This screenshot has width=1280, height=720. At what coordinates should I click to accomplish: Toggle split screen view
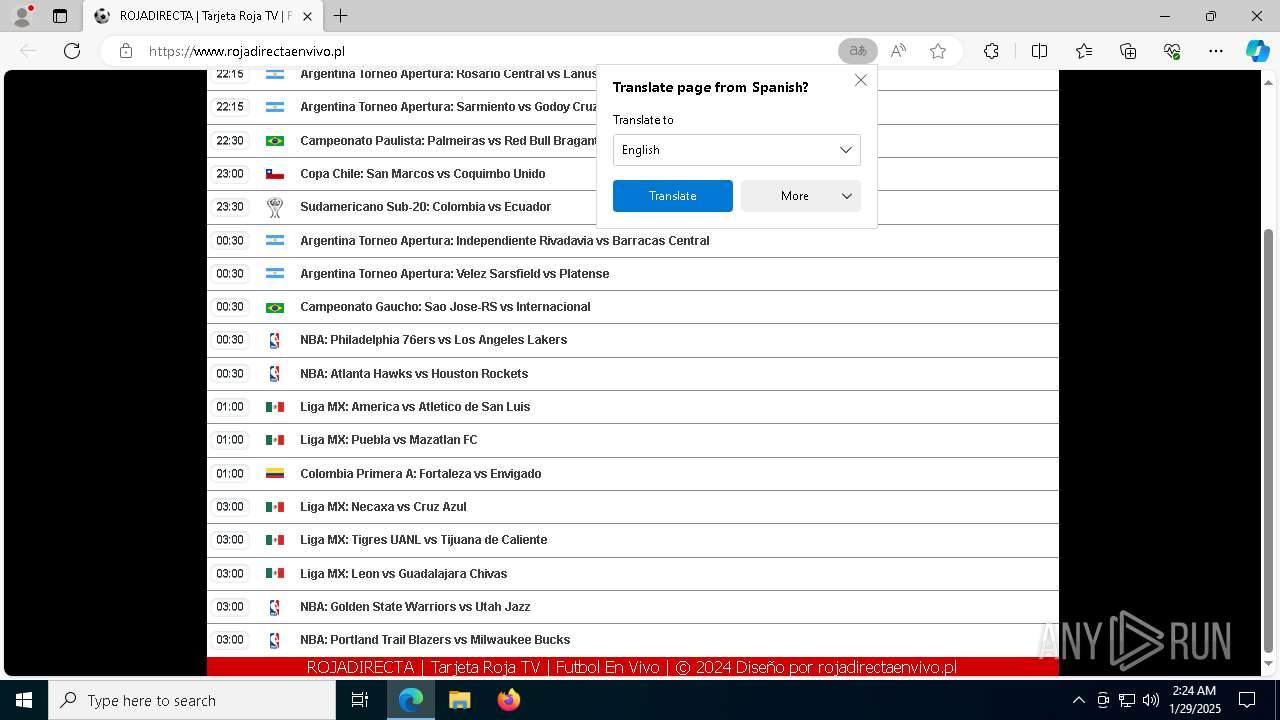pyautogui.click(x=1039, y=51)
